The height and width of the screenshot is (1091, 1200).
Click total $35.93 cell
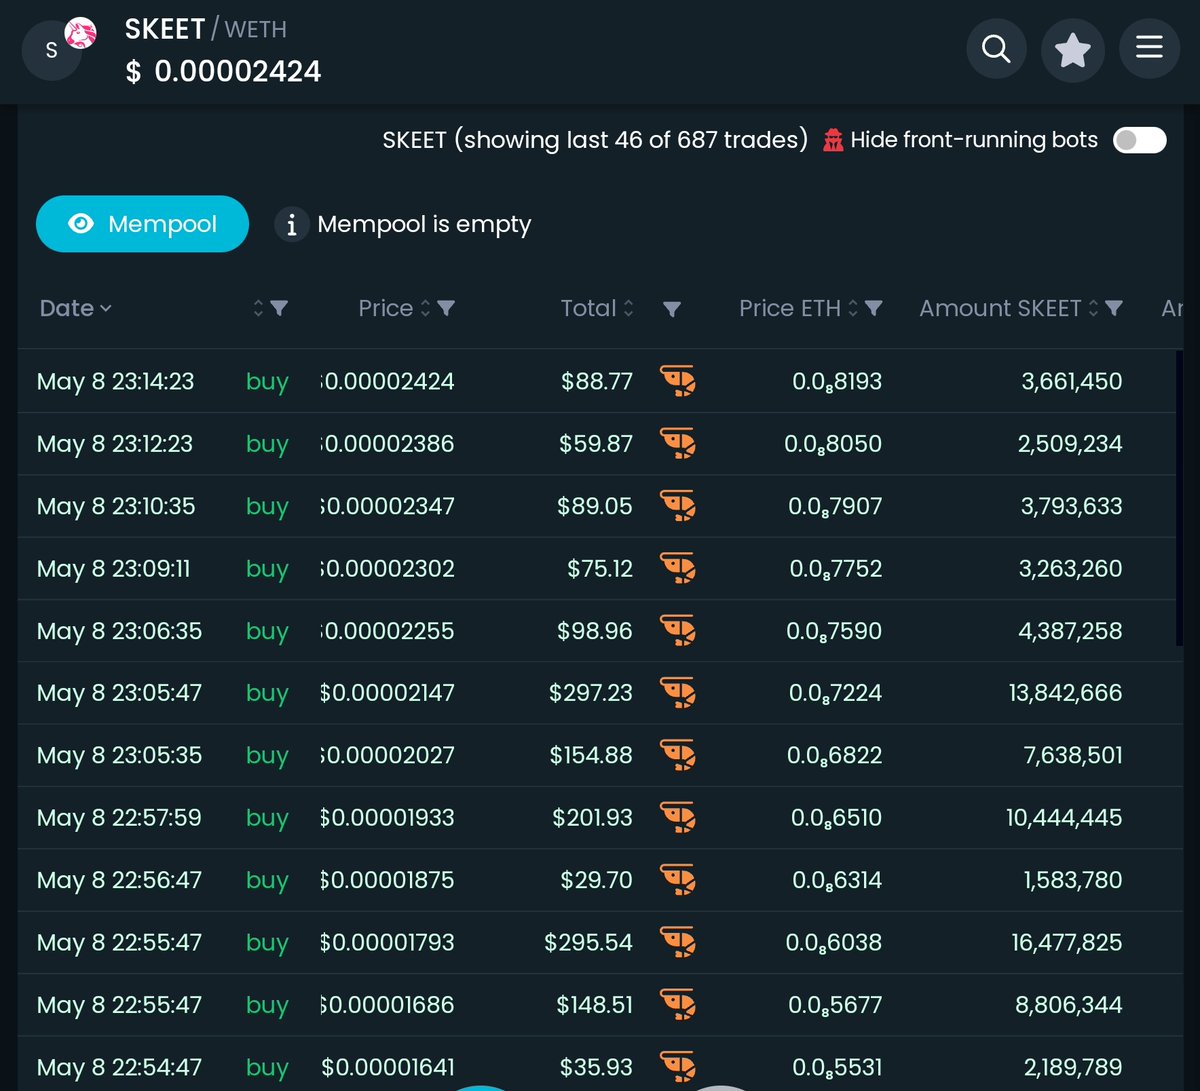pyautogui.click(x=596, y=1067)
